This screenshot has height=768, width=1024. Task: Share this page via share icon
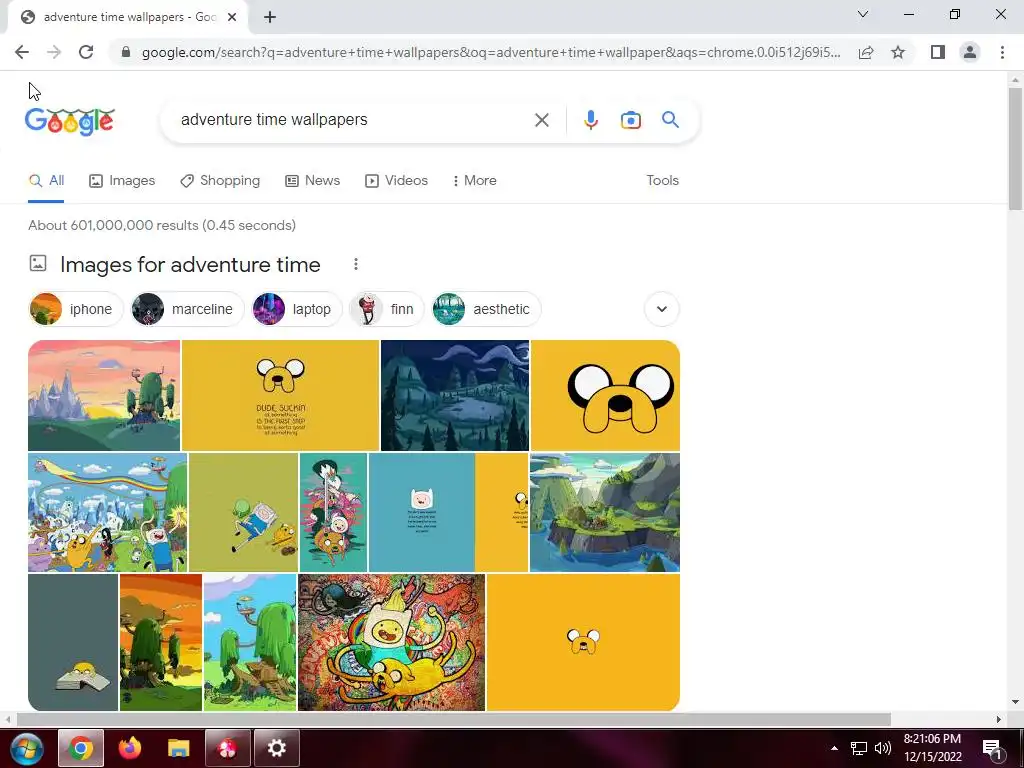point(866,52)
